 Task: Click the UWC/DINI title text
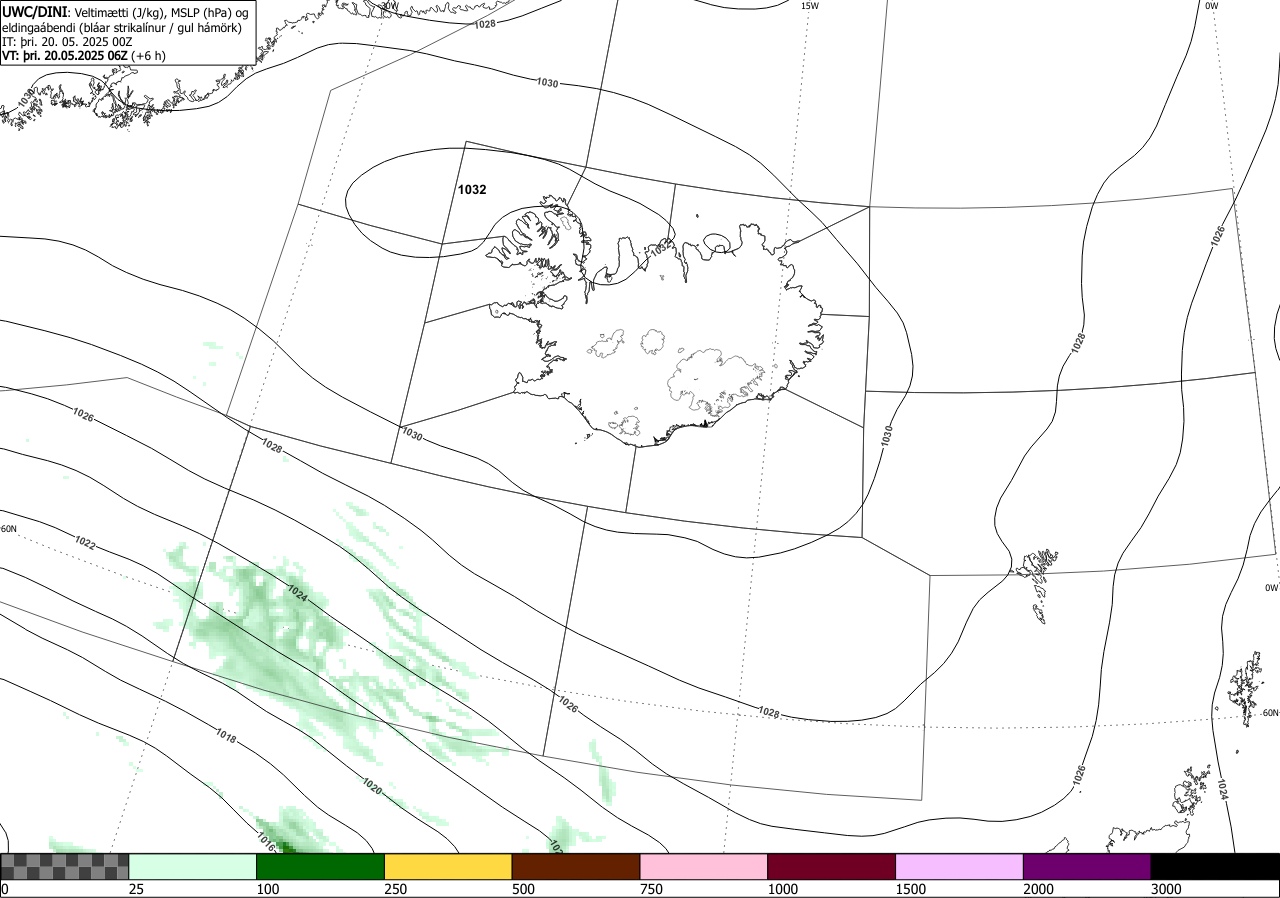(x=34, y=11)
